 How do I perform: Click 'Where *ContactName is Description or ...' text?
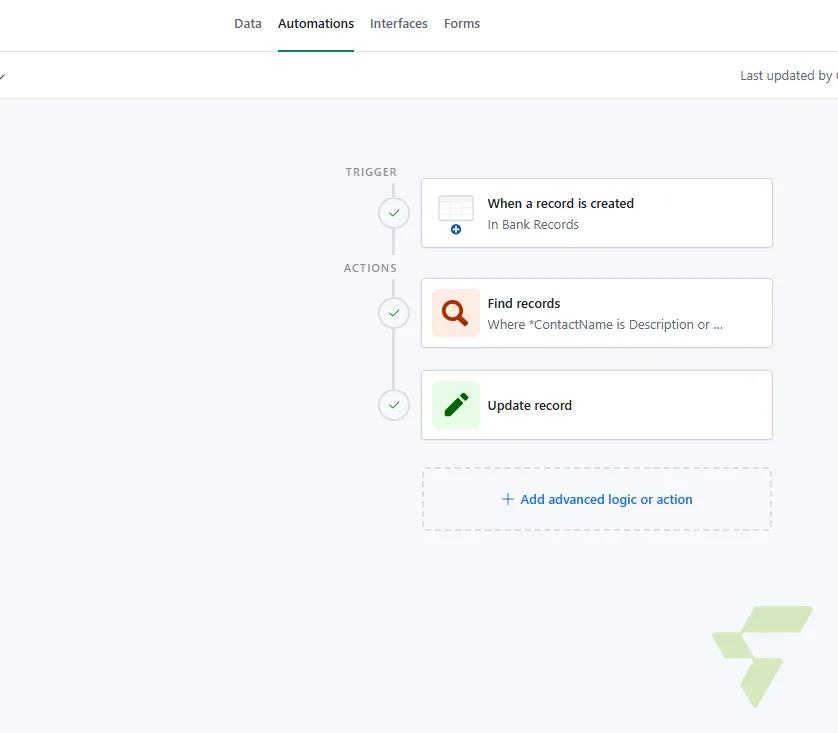tap(605, 324)
